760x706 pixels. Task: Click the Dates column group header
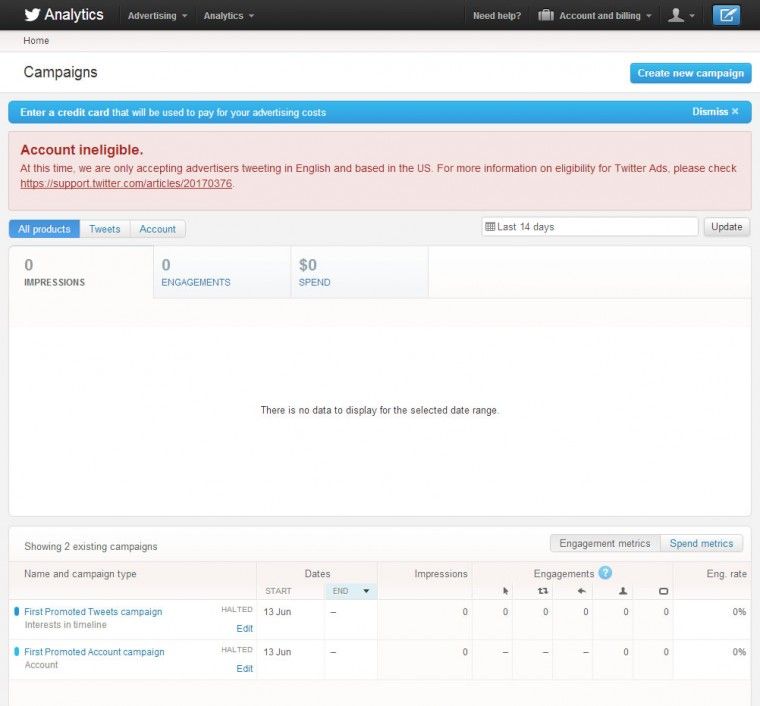(x=317, y=574)
